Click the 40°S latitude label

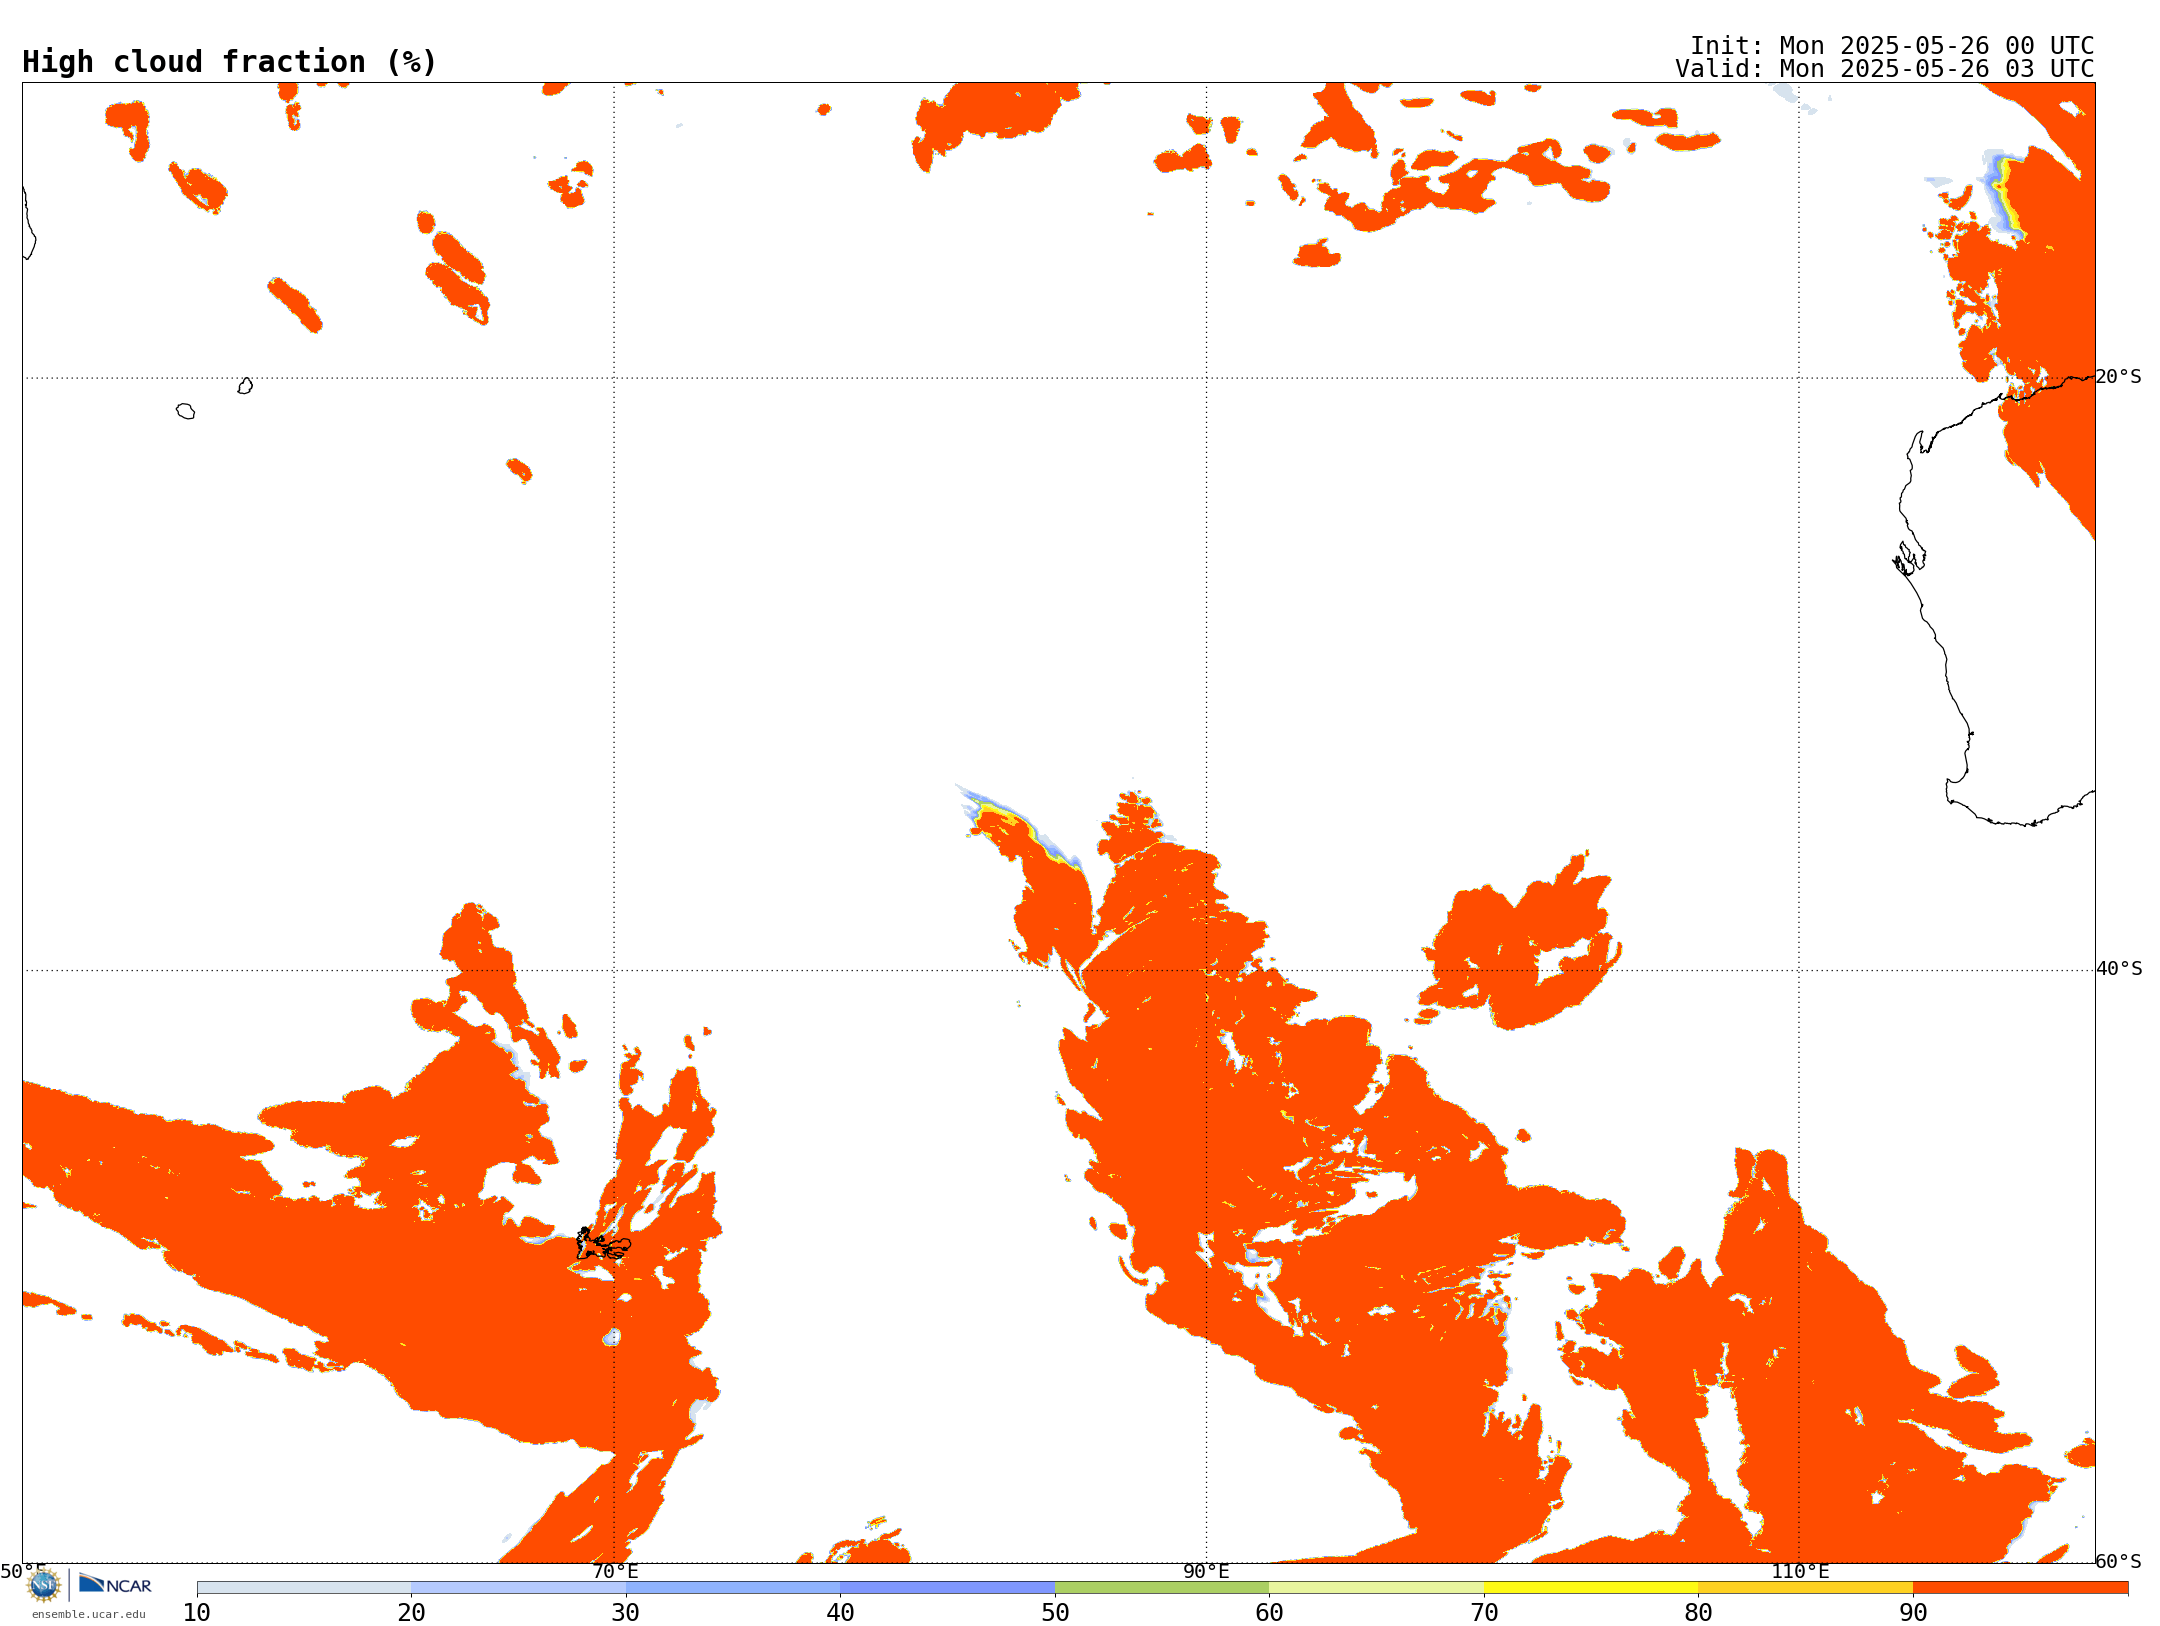pyautogui.click(x=2119, y=969)
